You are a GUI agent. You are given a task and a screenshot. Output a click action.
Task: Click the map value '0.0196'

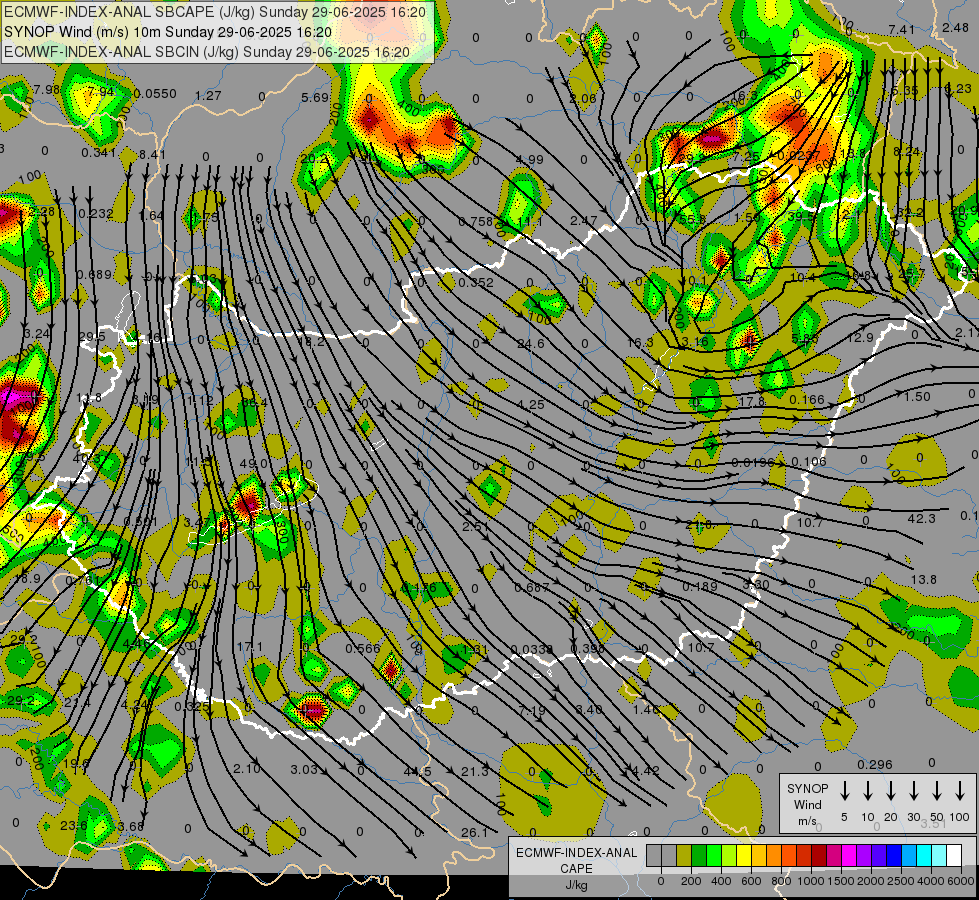(752, 462)
